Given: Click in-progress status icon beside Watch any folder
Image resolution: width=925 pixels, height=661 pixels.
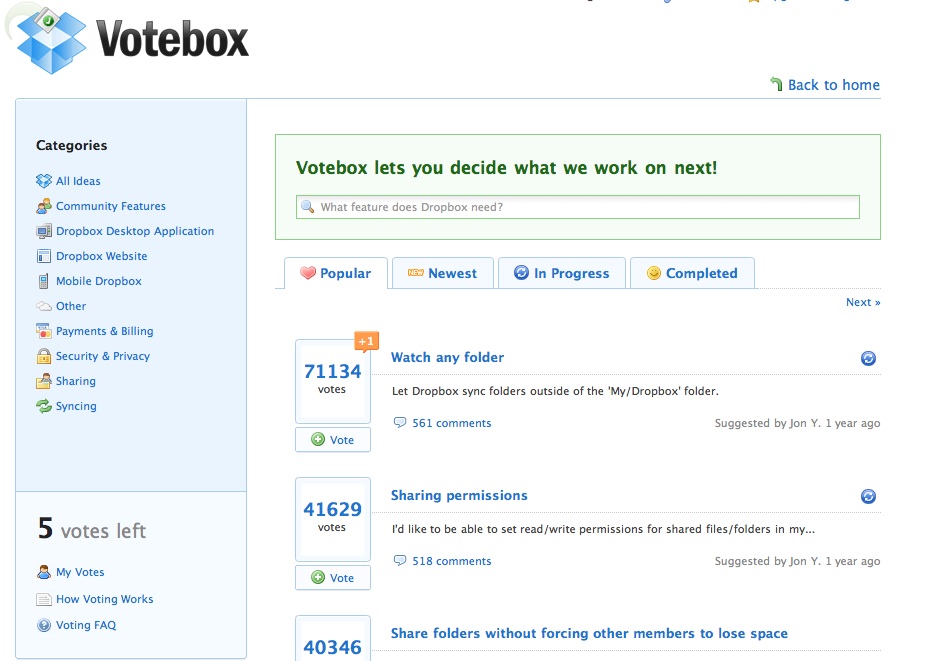Looking at the screenshot, I should point(868,358).
